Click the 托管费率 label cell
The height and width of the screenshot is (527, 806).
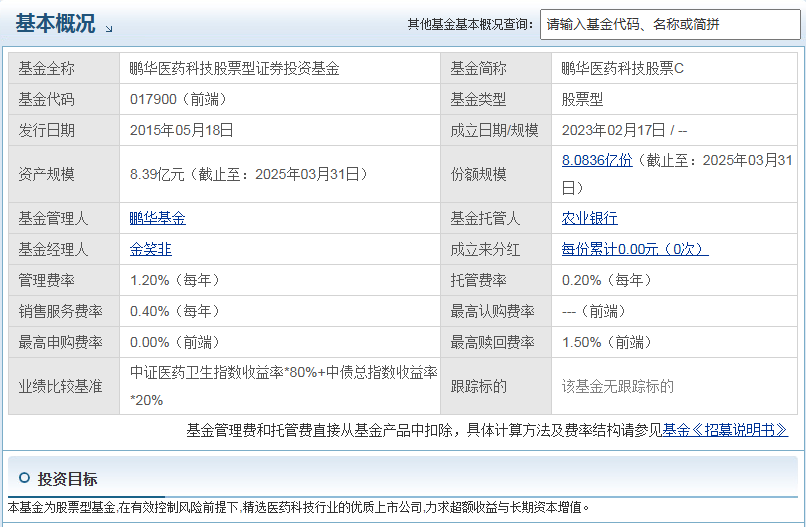coord(496,280)
